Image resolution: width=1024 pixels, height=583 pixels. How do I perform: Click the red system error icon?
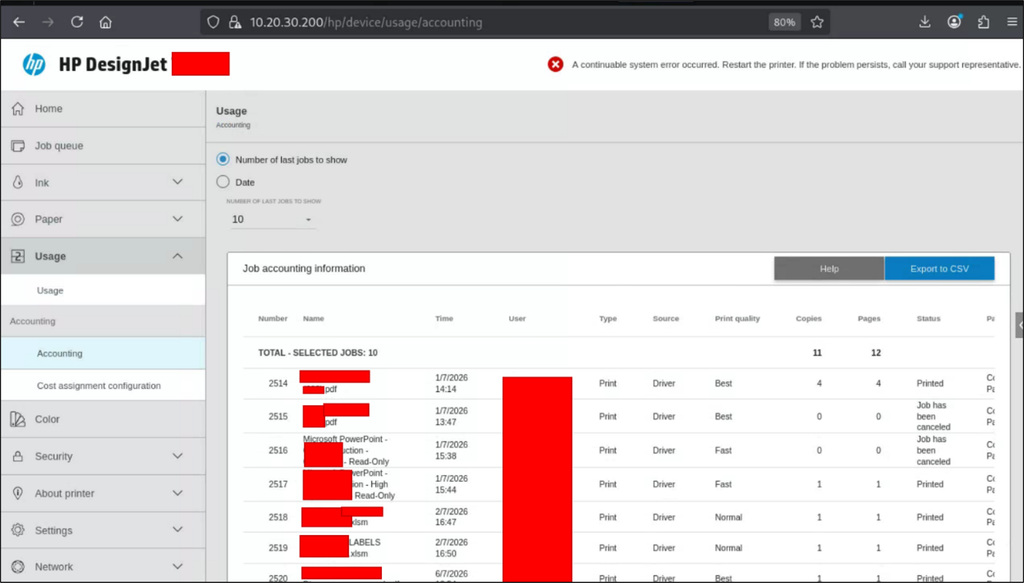[x=555, y=64]
